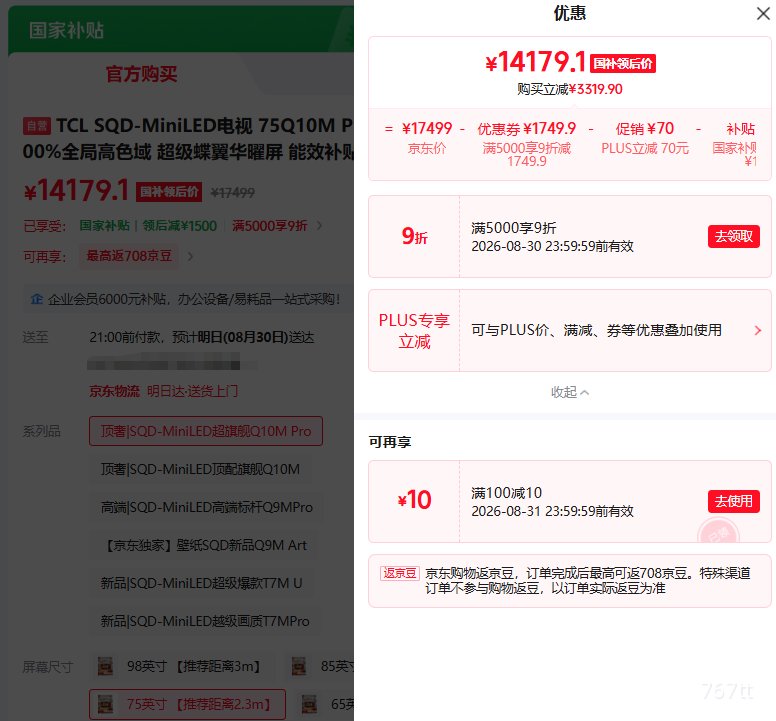Click 优惠券 ¥1749.9 in the price breakdown
This screenshot has height=721, width=776.
pos(527,129)
